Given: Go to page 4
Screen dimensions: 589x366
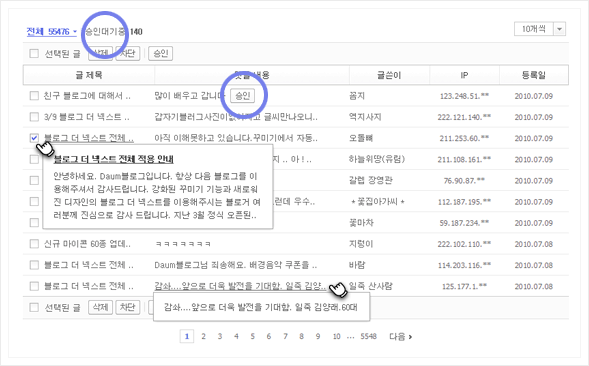Looking at the screenshot, I should pos(236,336).
